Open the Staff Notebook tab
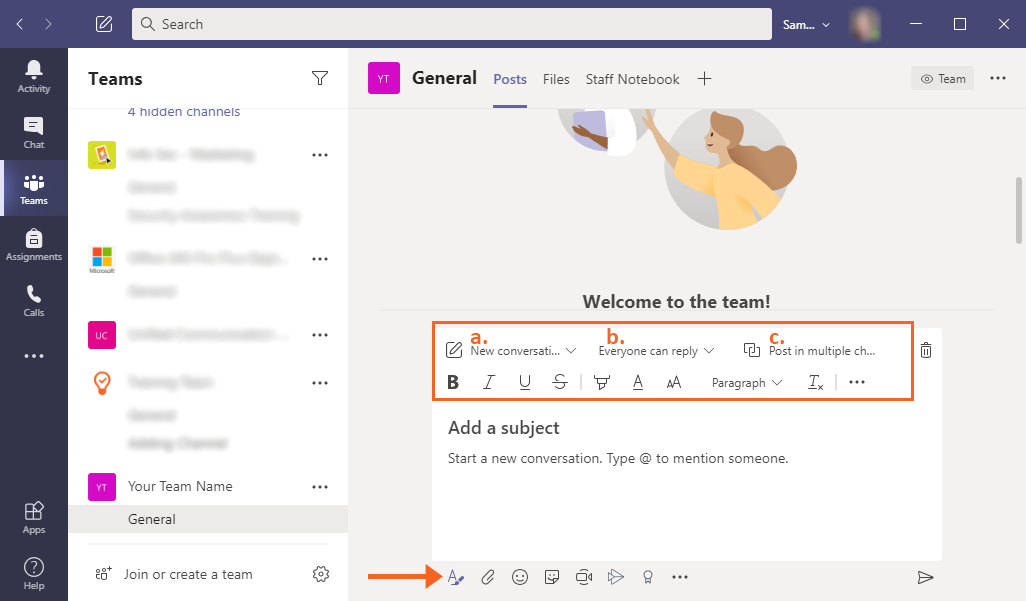Image resolution: width=1026 pixels, height=601 pixels. tap(632, 79)
